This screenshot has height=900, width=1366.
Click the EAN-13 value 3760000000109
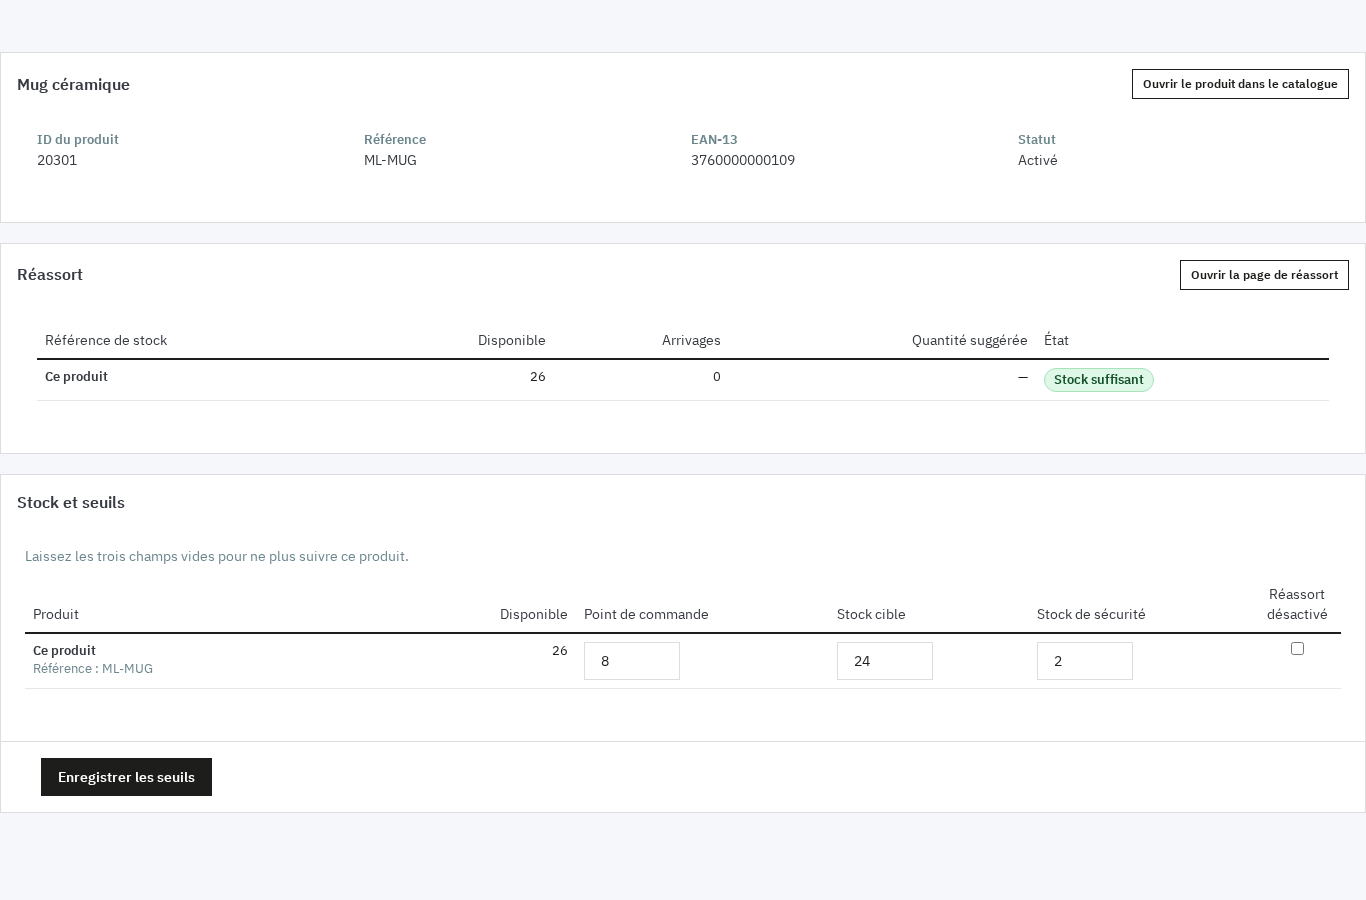coord(743,160)
